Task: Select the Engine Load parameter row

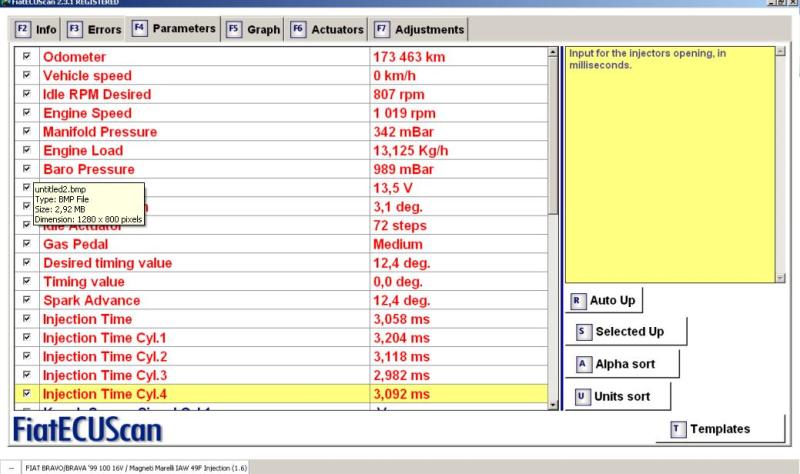Action: (x=200, y=151)
